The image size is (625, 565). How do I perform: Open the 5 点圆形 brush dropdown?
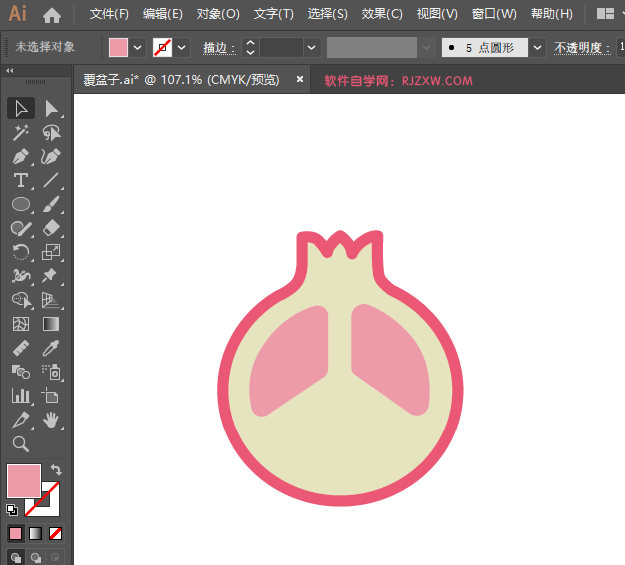(x=538, y=47)
